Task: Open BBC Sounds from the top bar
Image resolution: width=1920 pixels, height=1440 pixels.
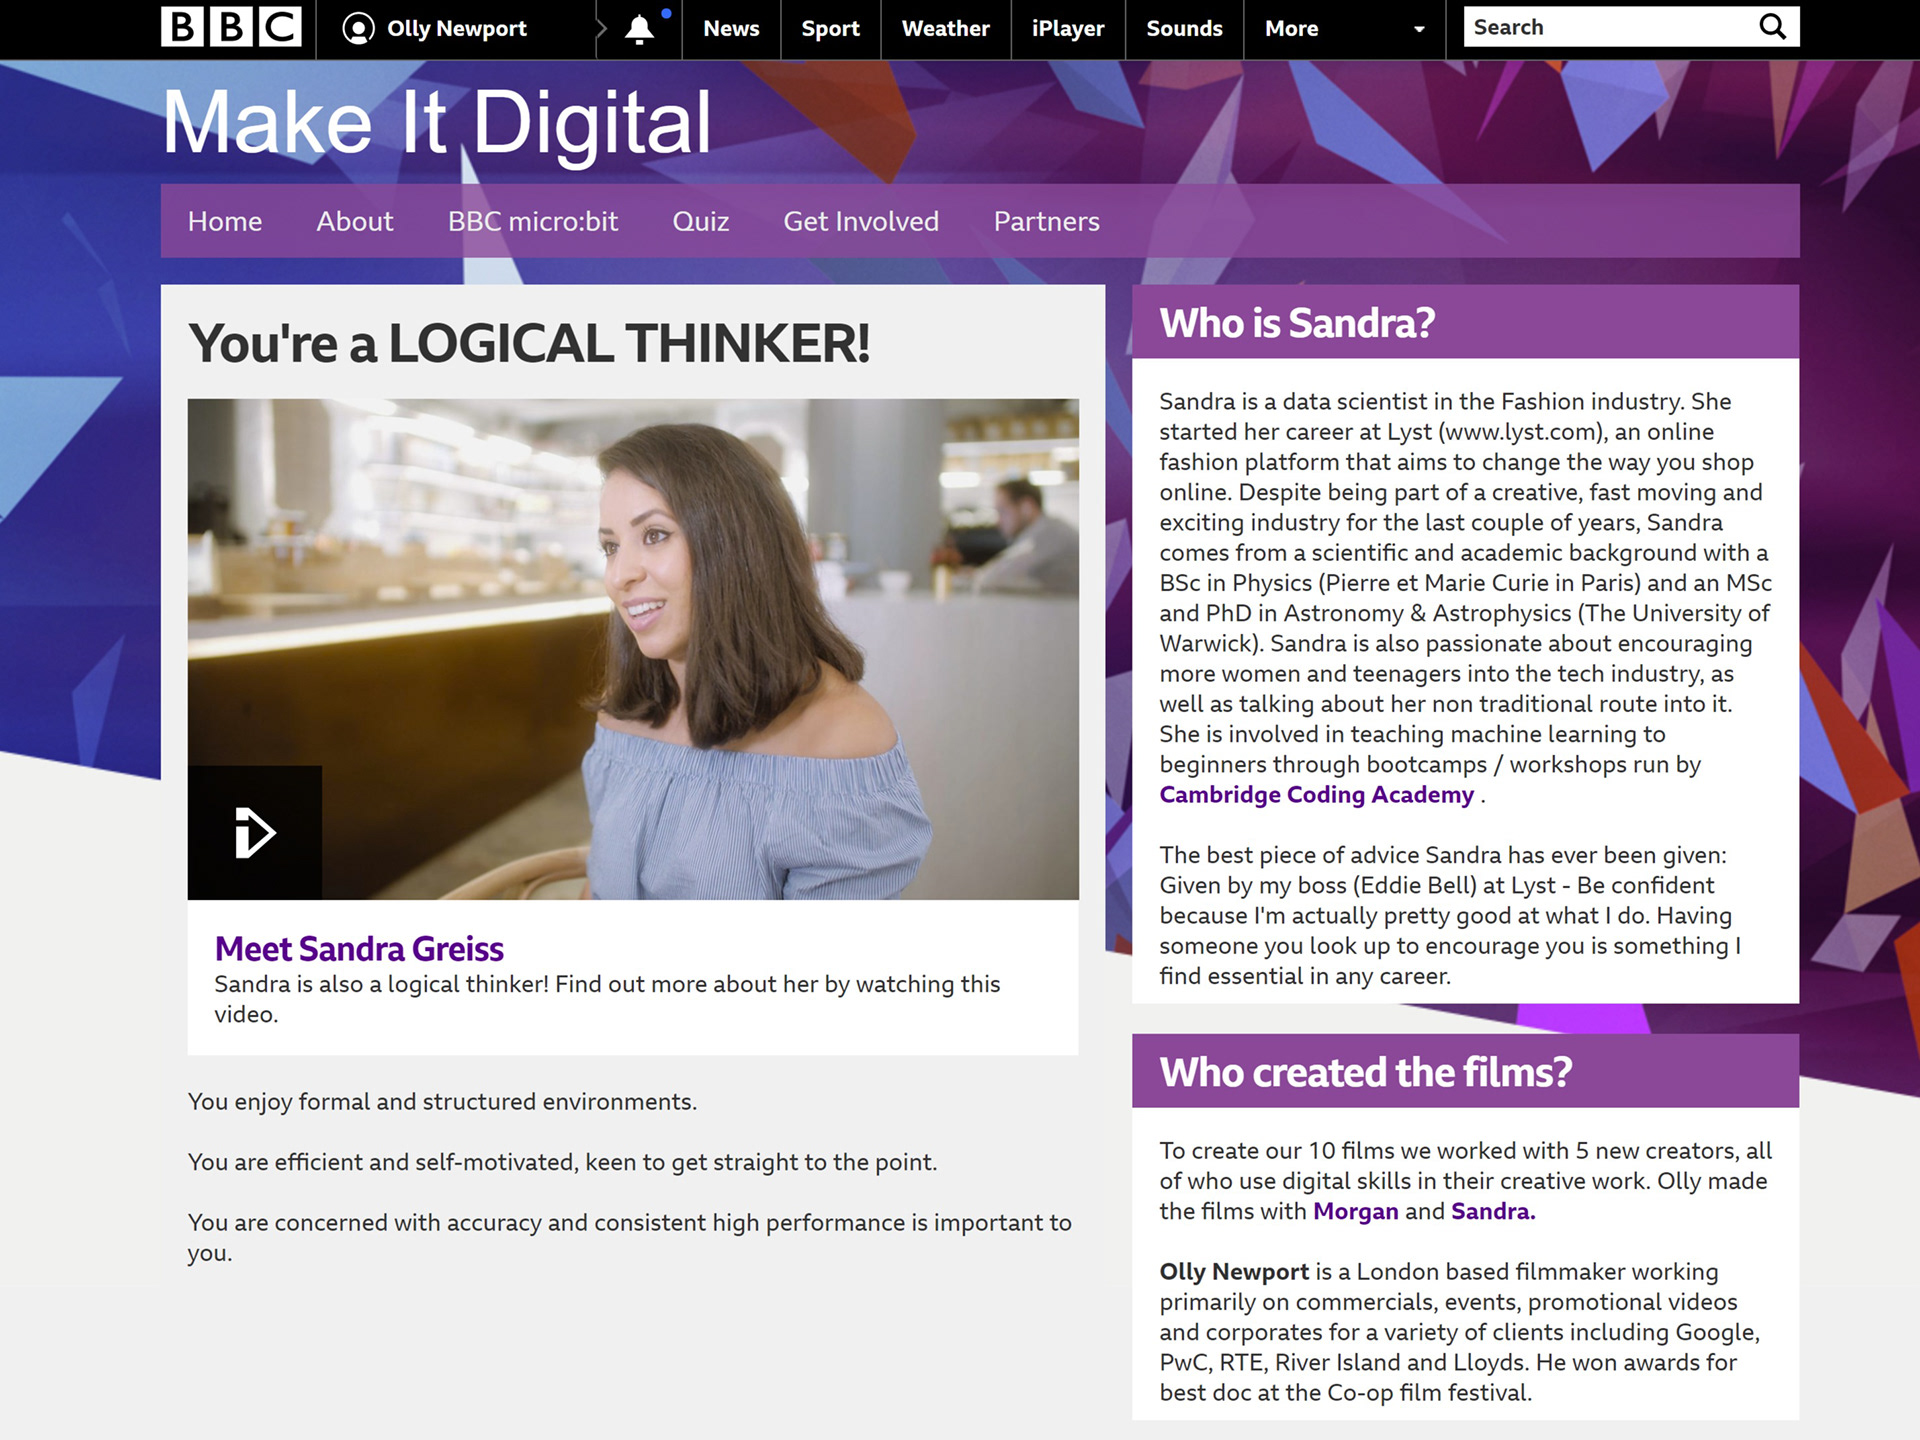Action: coord(1184,28)
